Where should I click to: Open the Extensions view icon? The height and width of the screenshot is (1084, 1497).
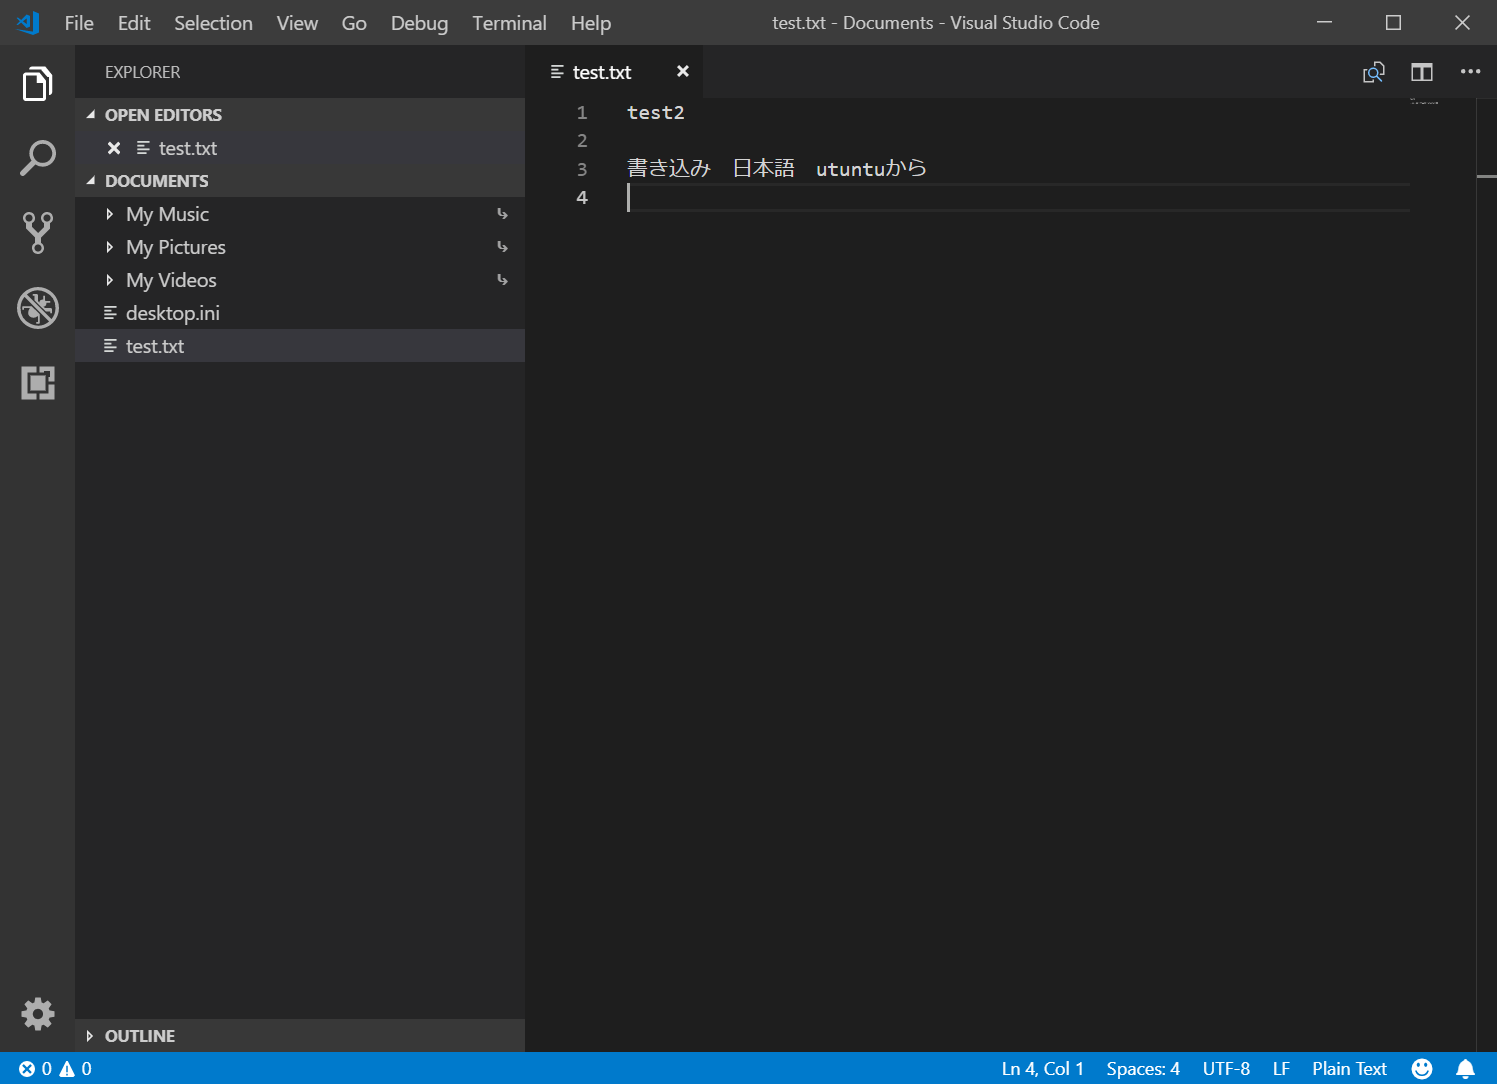(37, 383)
